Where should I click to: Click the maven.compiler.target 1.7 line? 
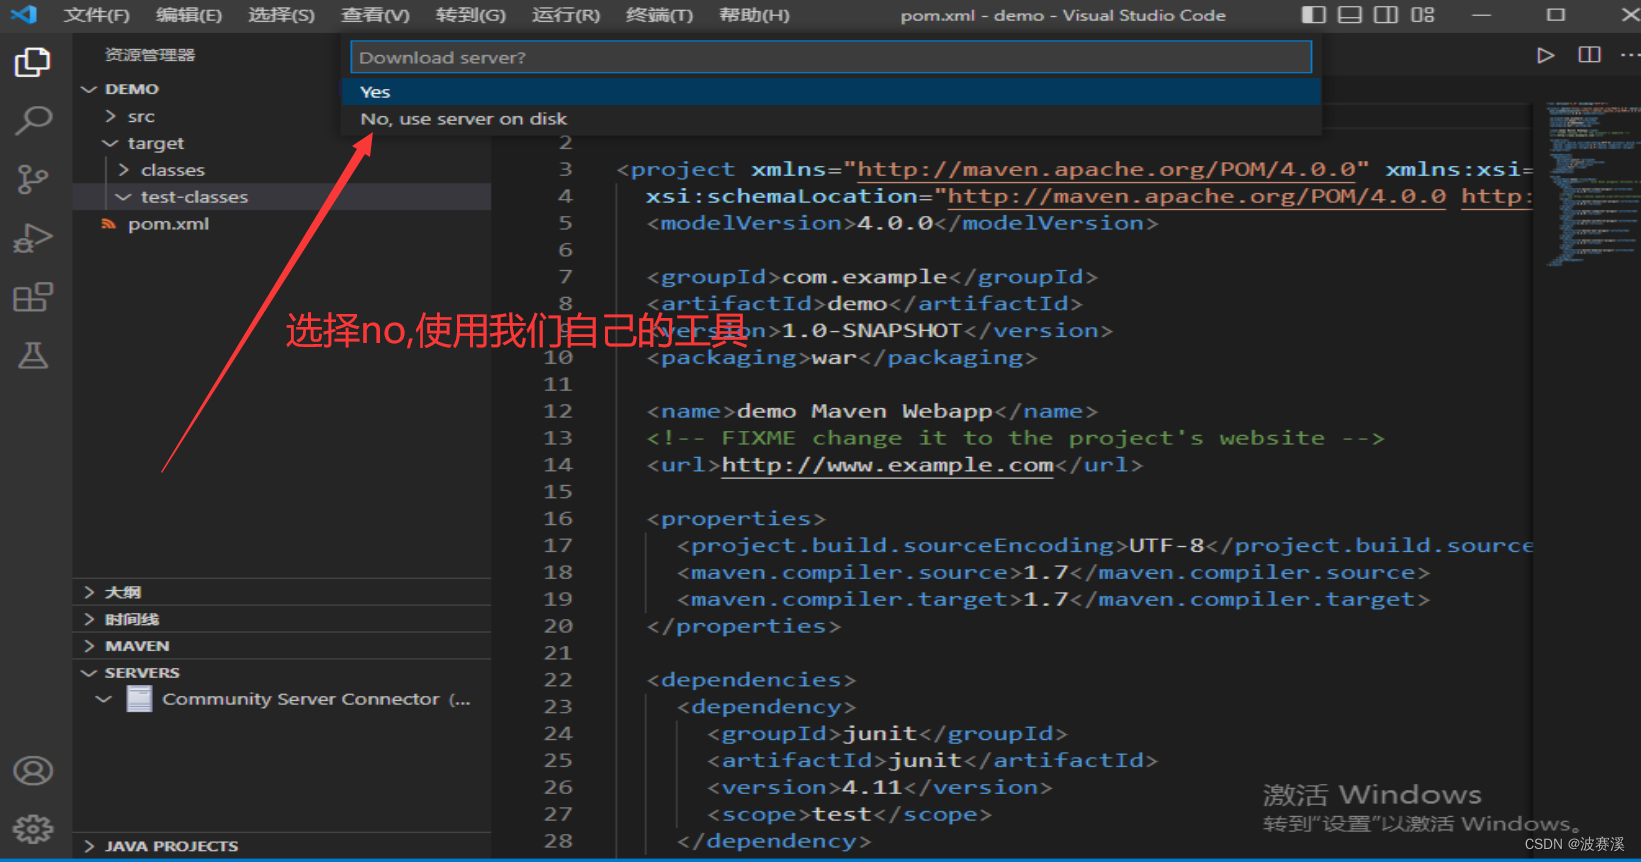1053,600
